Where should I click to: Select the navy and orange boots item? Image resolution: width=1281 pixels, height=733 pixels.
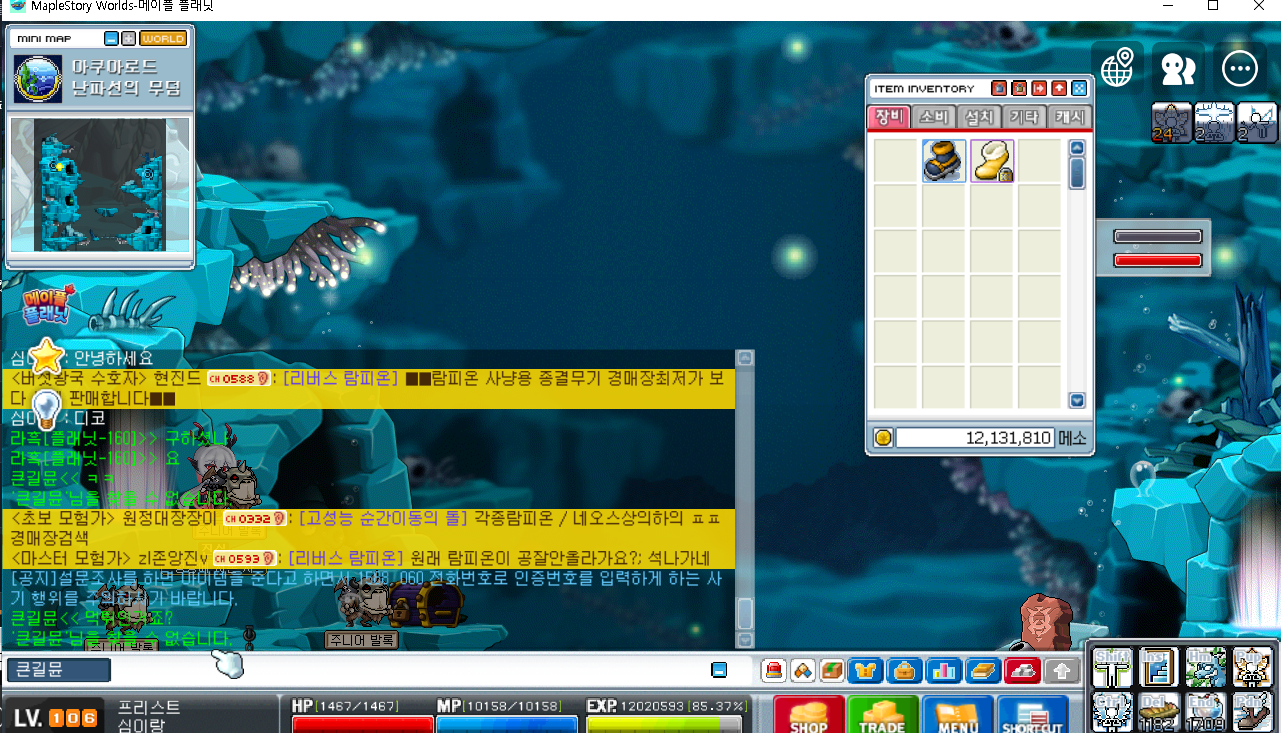tap(943, 161)
